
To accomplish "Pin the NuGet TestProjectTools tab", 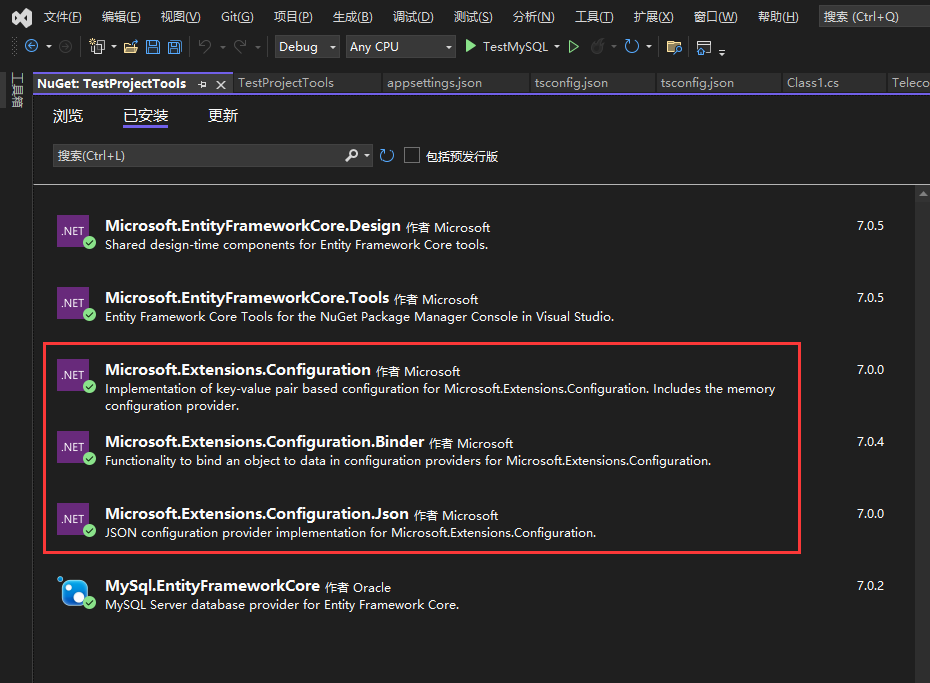I will pos(202,84).
